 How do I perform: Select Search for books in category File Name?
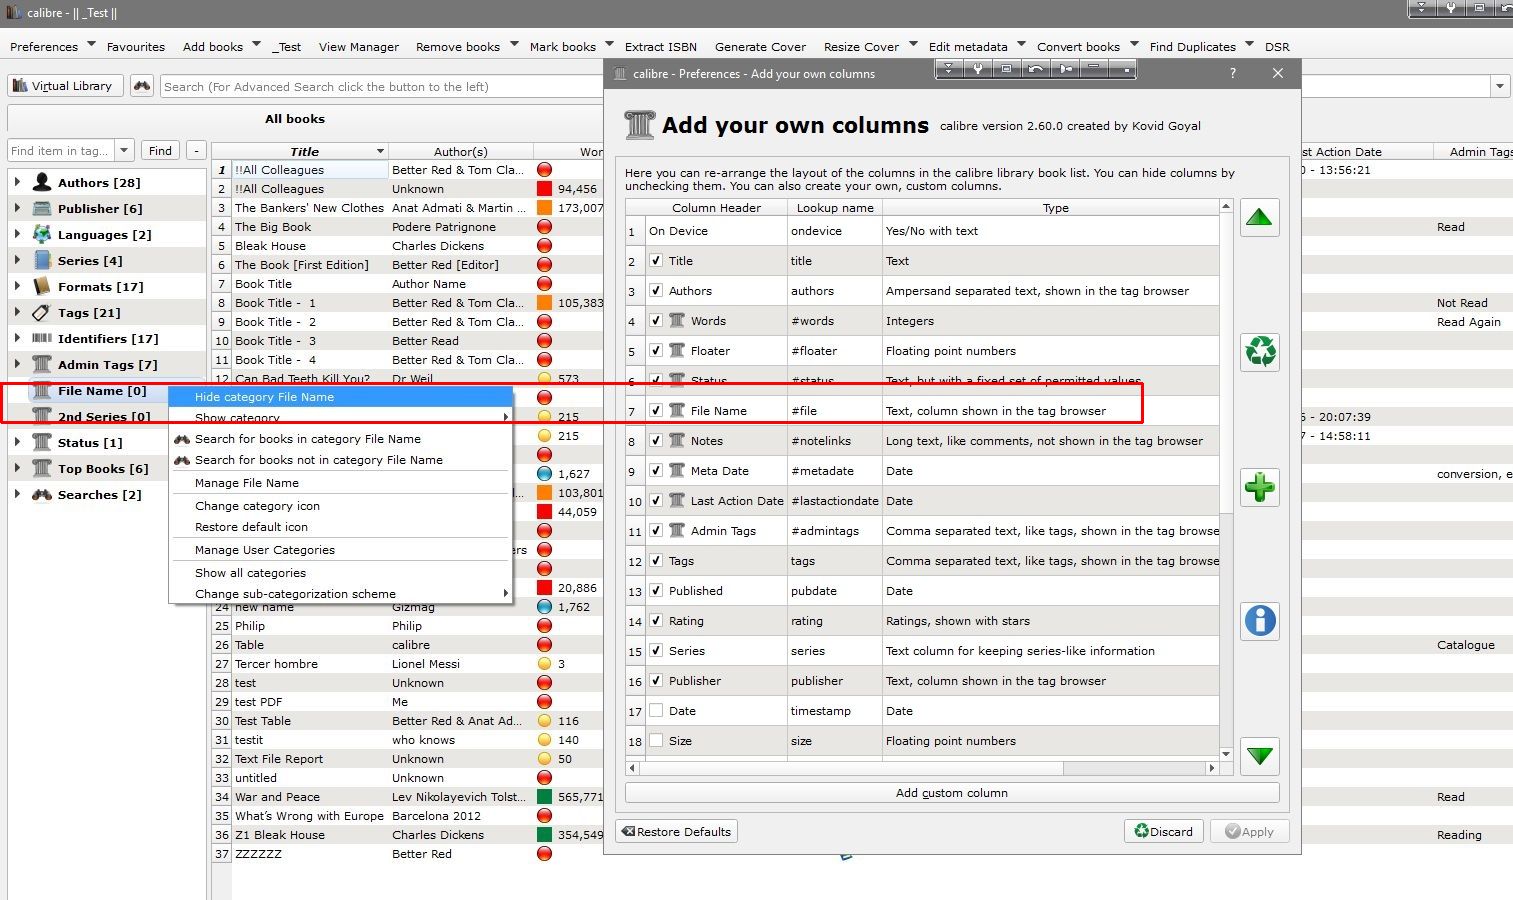[340, 439]
